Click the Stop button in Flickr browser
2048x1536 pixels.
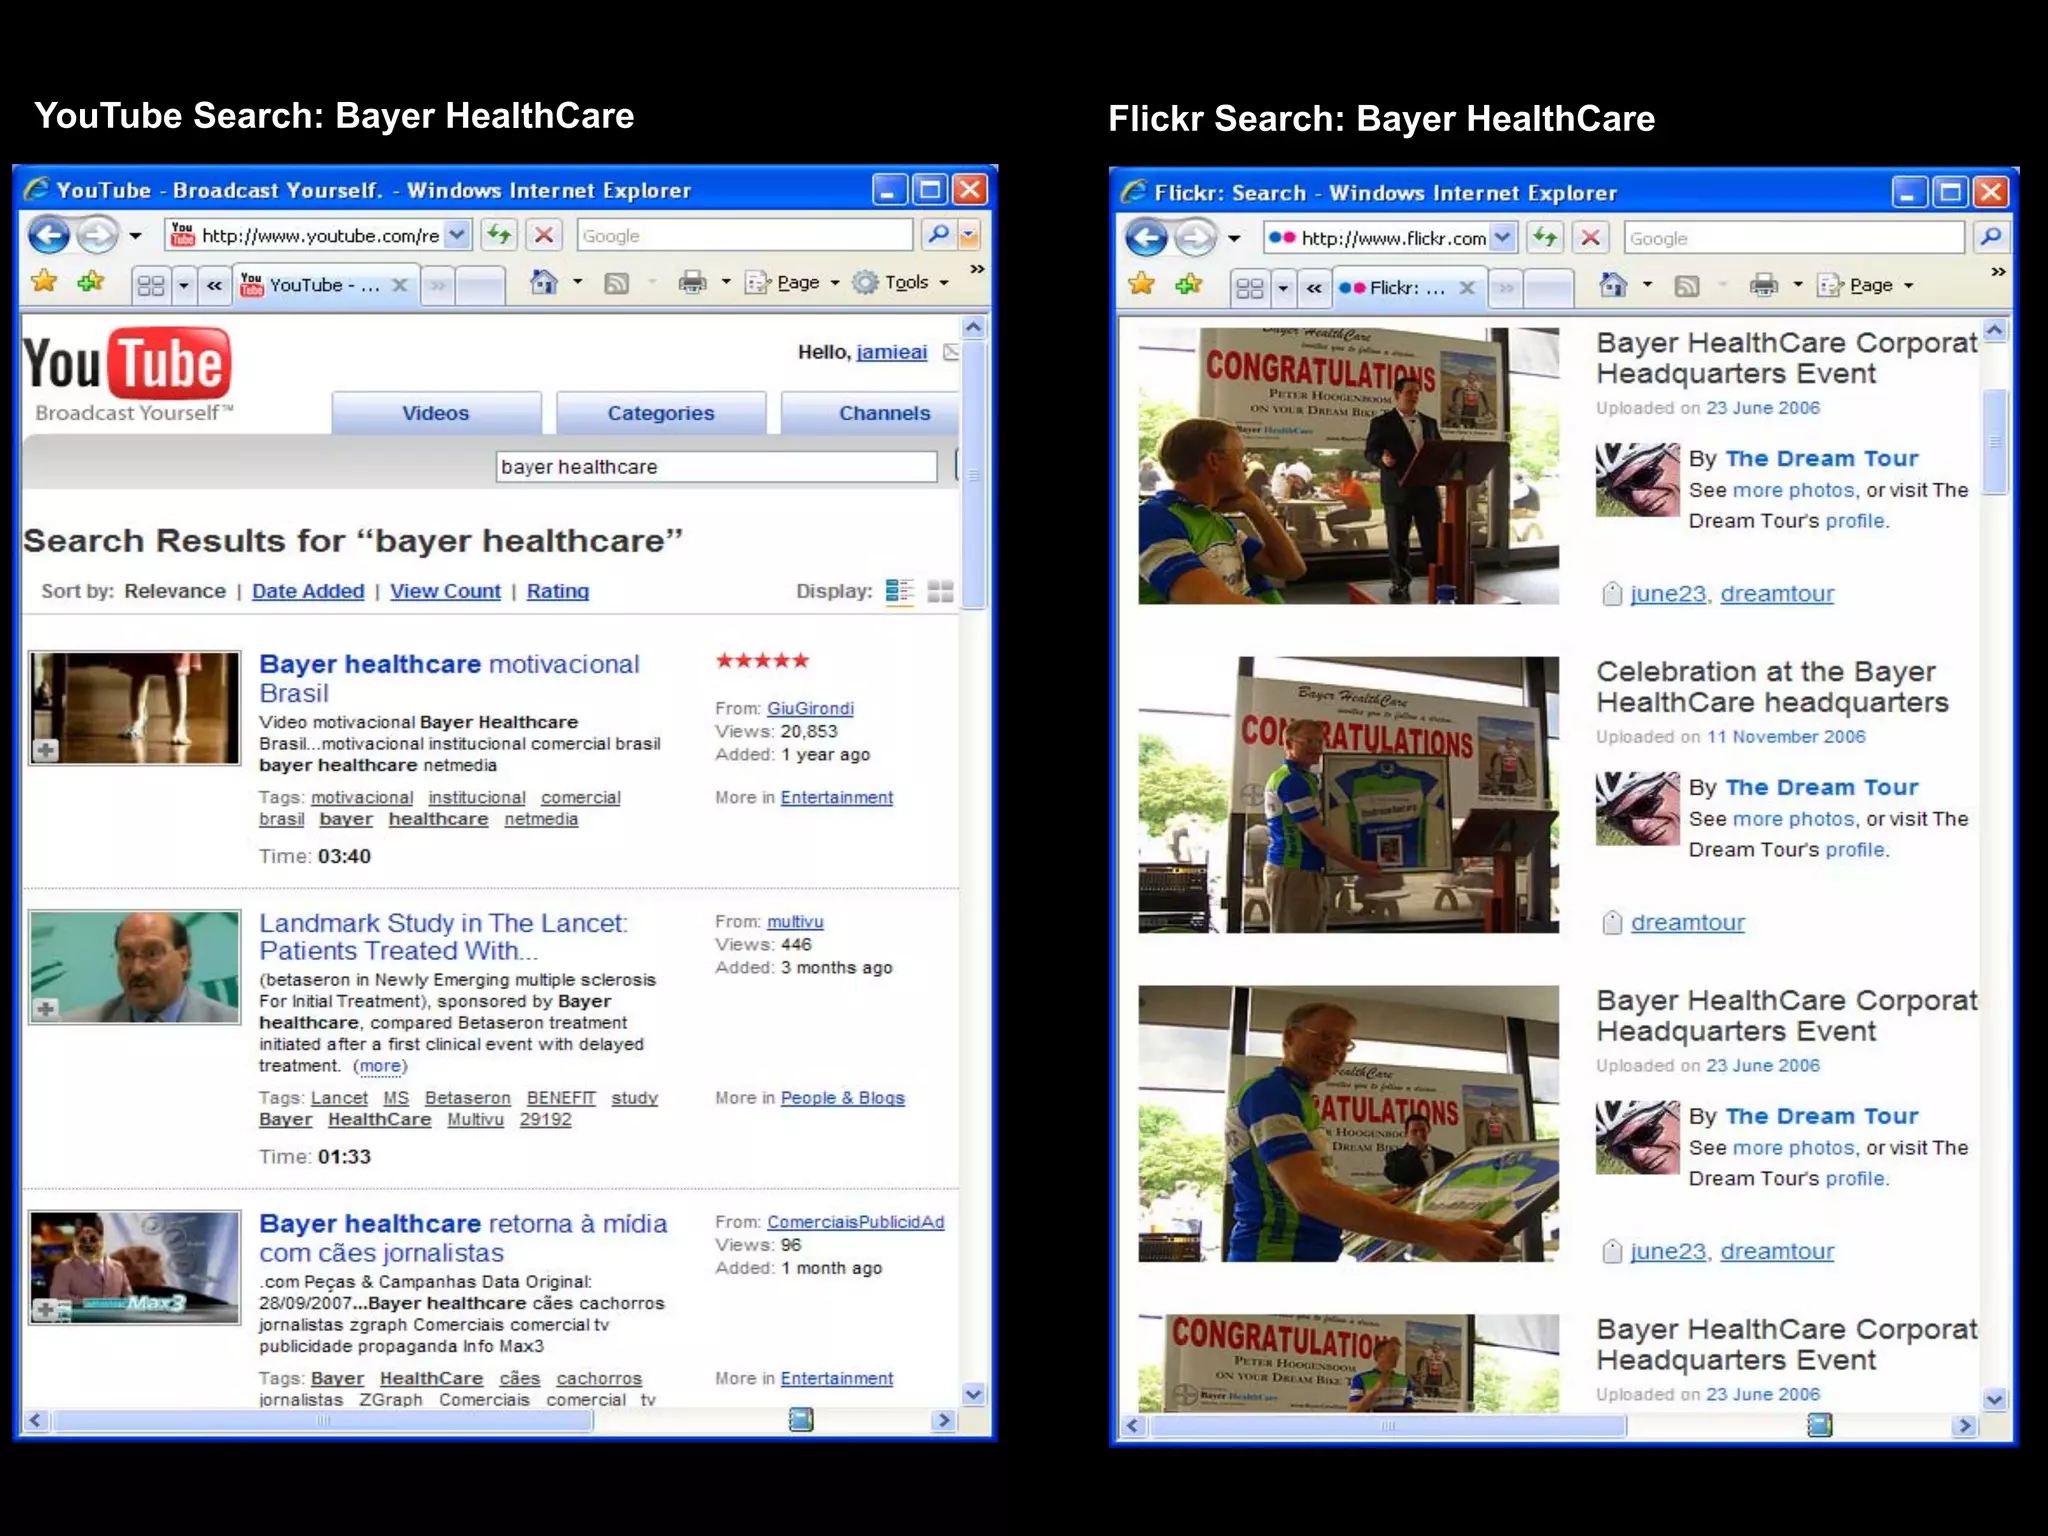click(x=1590, y=238)
